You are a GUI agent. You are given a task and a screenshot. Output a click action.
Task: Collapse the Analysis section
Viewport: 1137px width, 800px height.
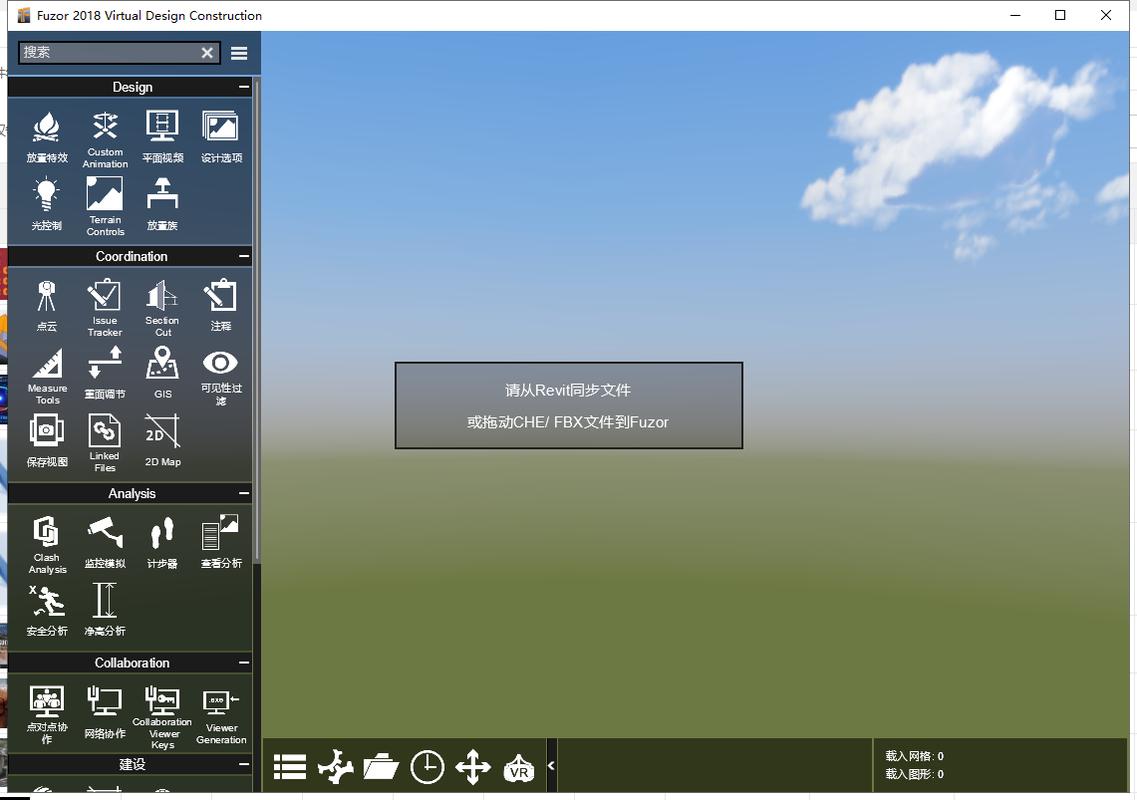tap(244, 493)
